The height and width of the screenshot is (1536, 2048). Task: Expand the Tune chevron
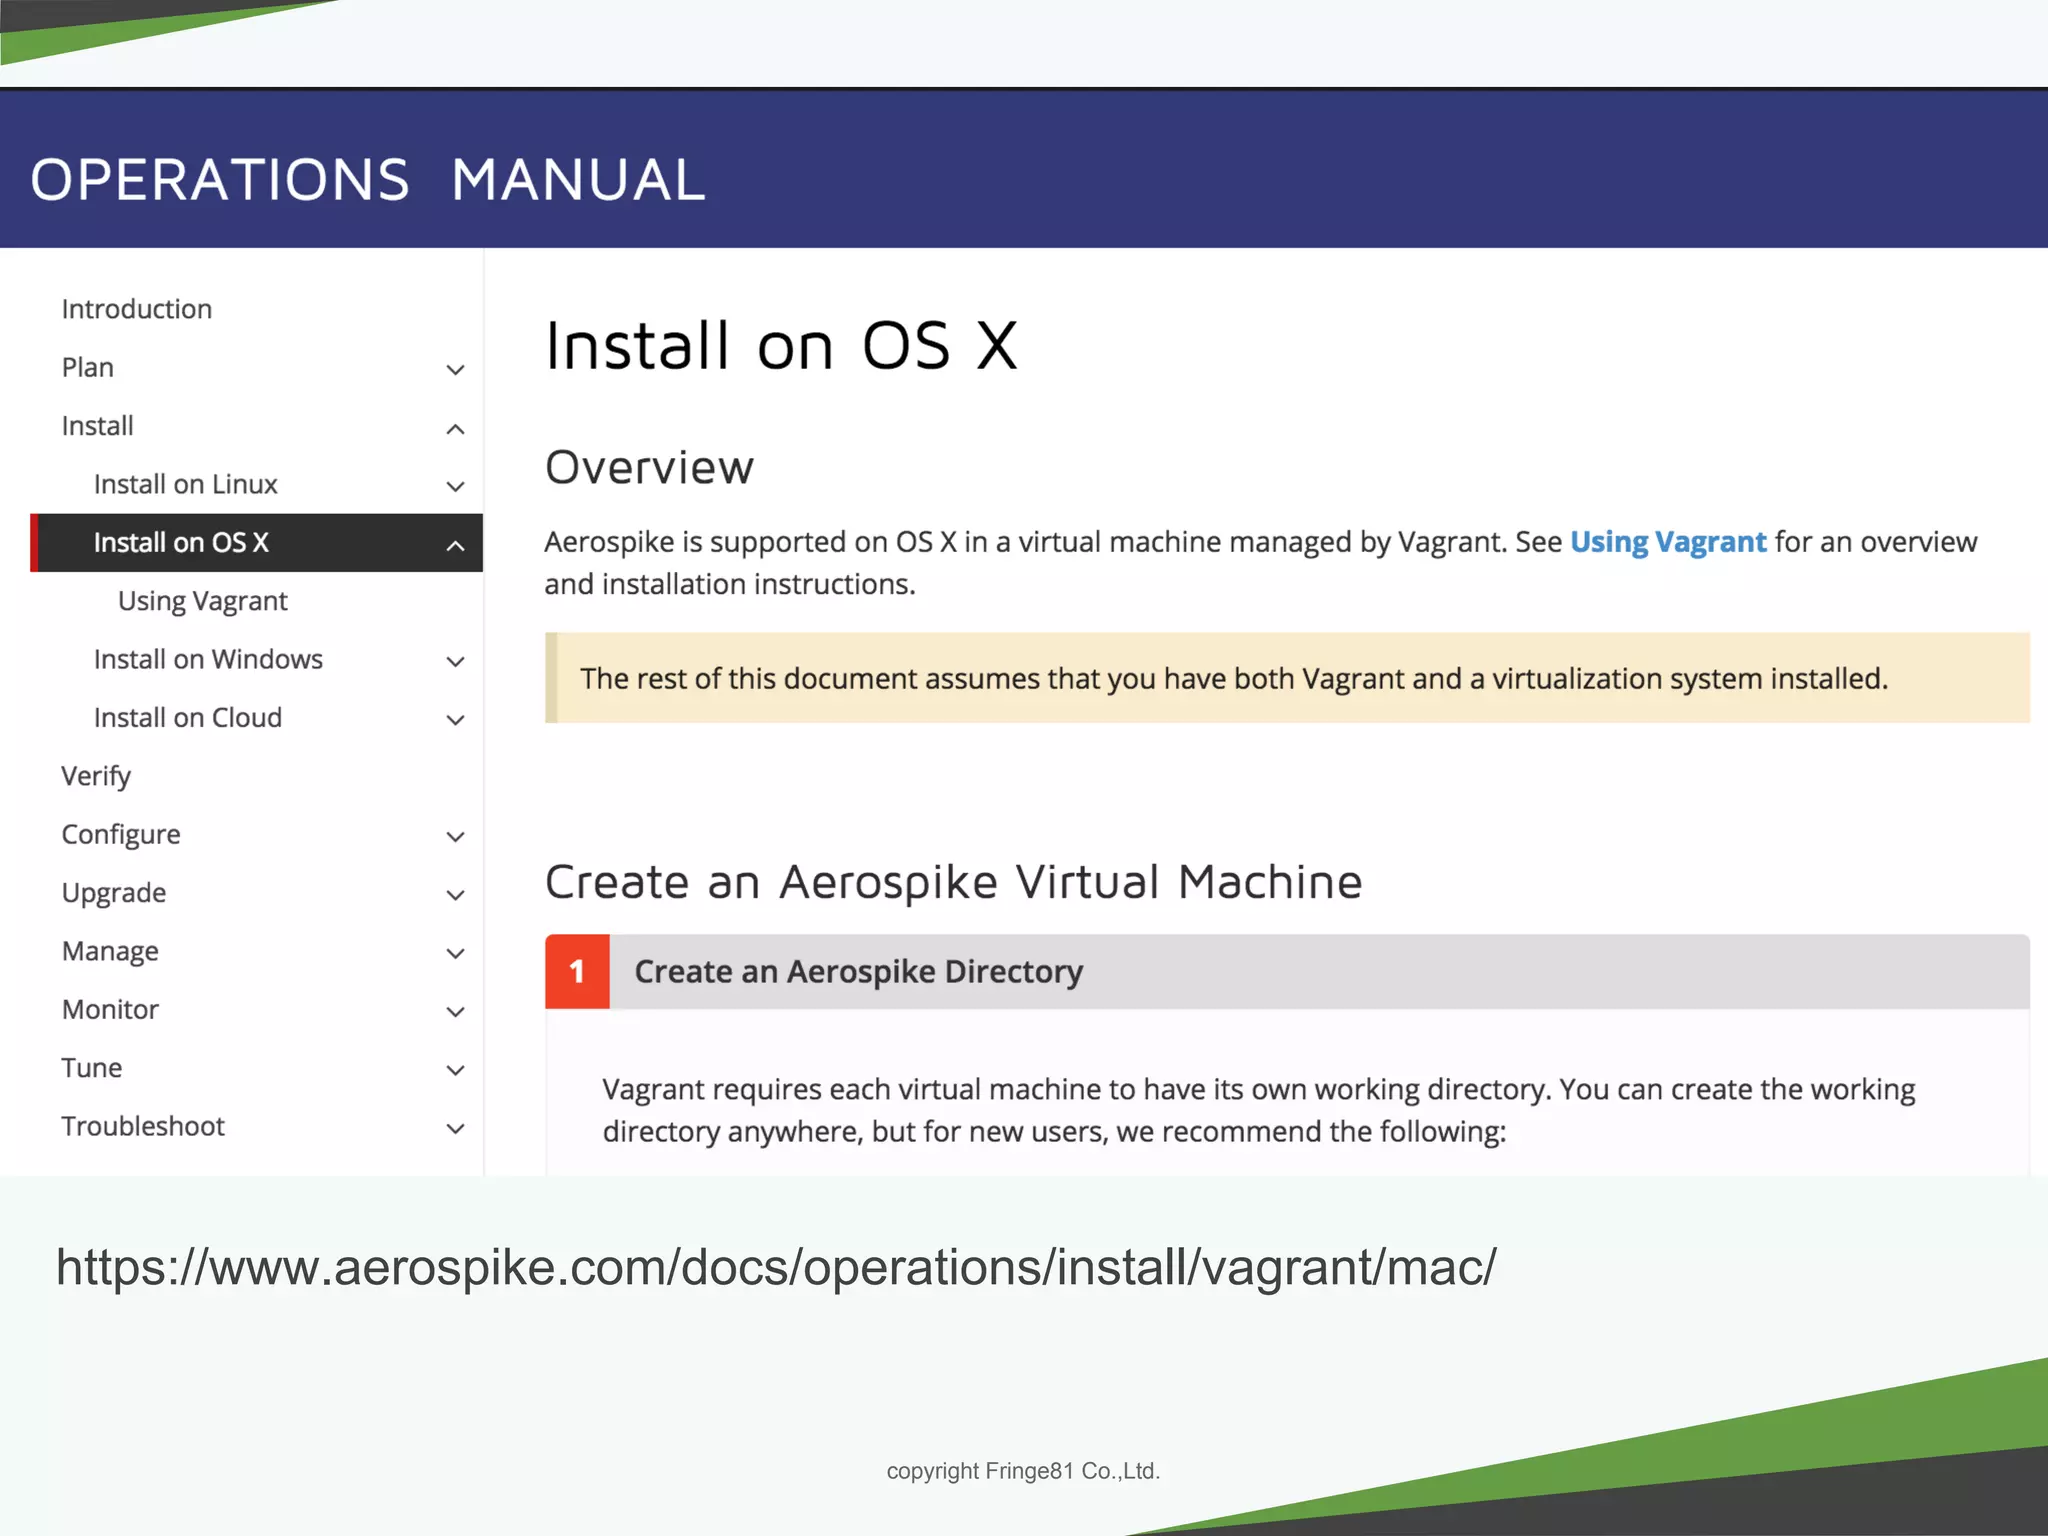[455, 1071]
